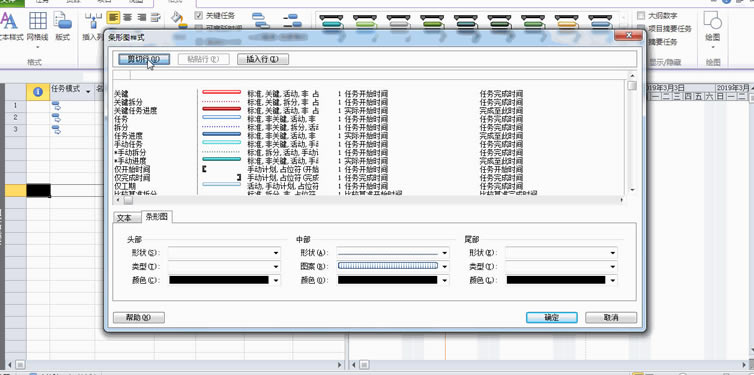Click the 帮助 help button
Image resolution: width=754 pixels, height=375 pixels.
[x=138, y=317]
